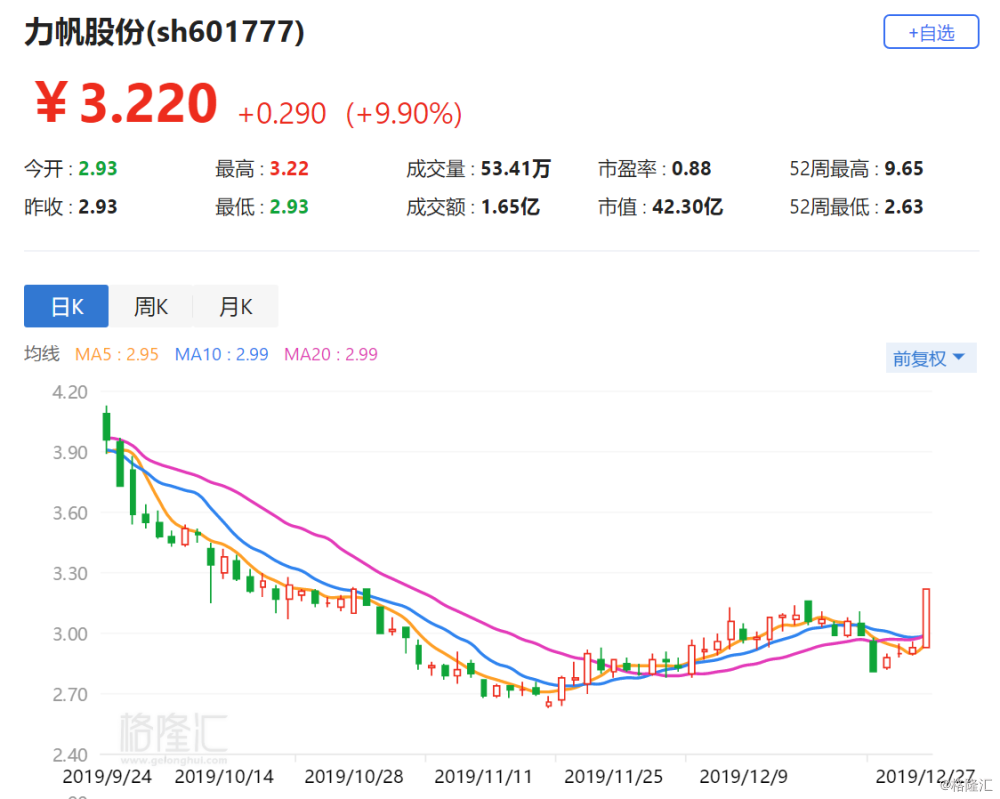Click the 2019/11/25 date axis label
The image size is (1000, 799).
point(614,776)
